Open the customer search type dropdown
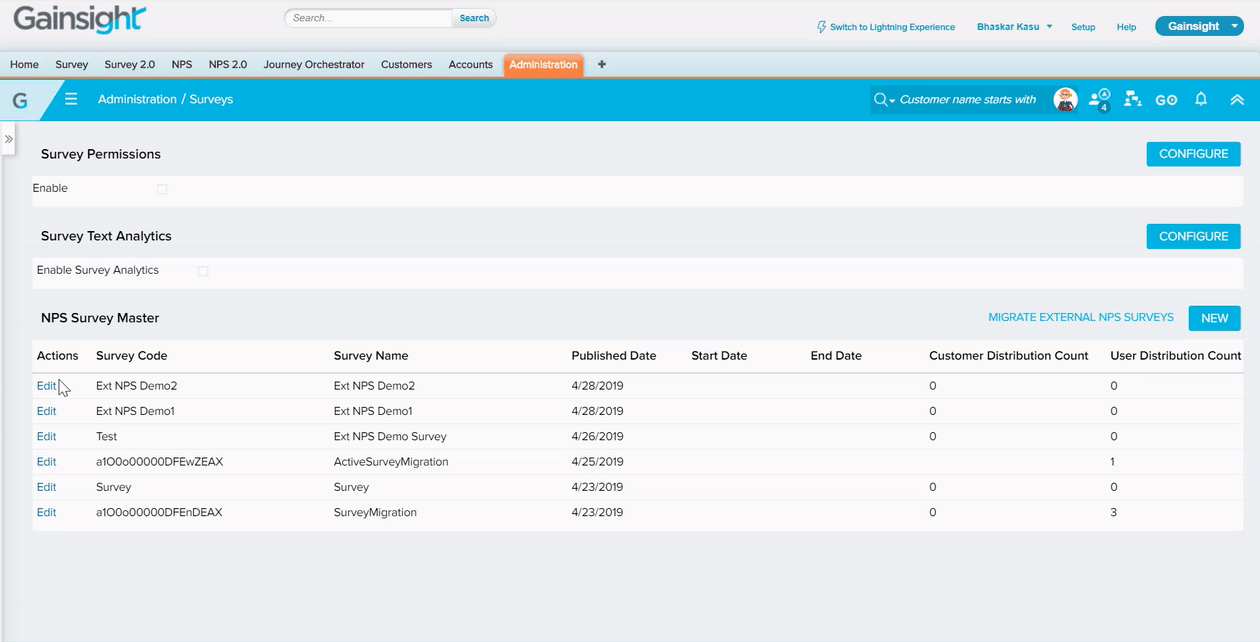Image resolution: width=1260 pixels, height=642 pixels. coord(885,100)
